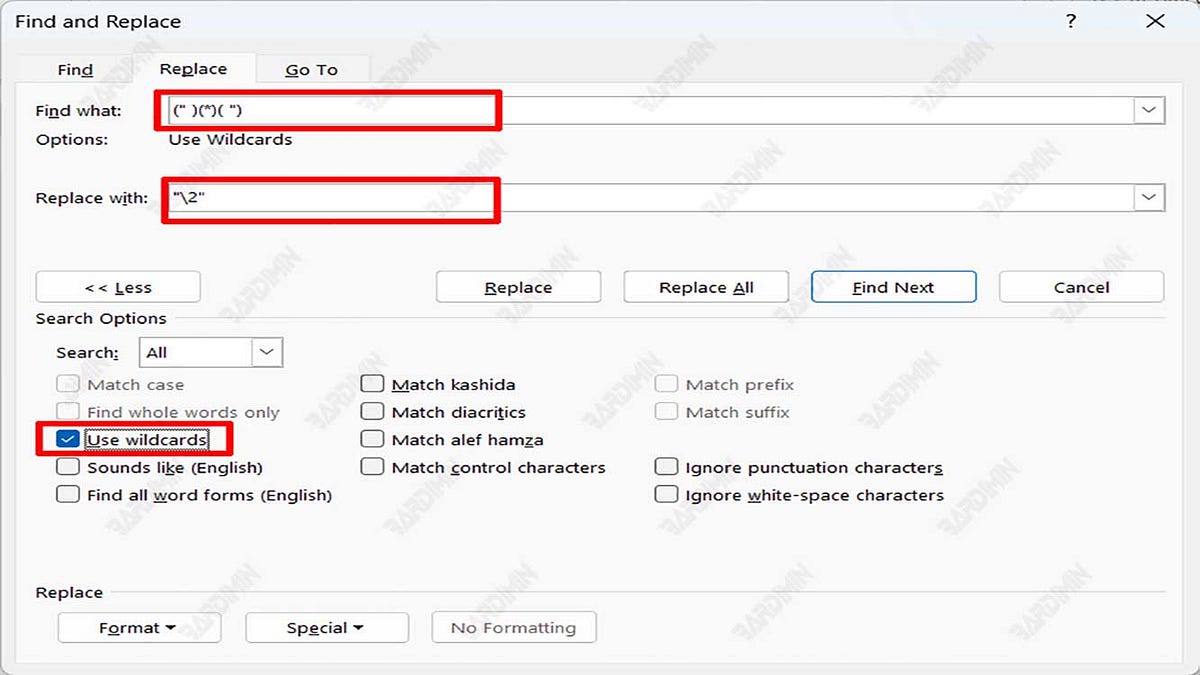The height and width of the screenshot is (675, 1200).
Task: Open the Find what history dropdown
Action: coord(1148,110)
